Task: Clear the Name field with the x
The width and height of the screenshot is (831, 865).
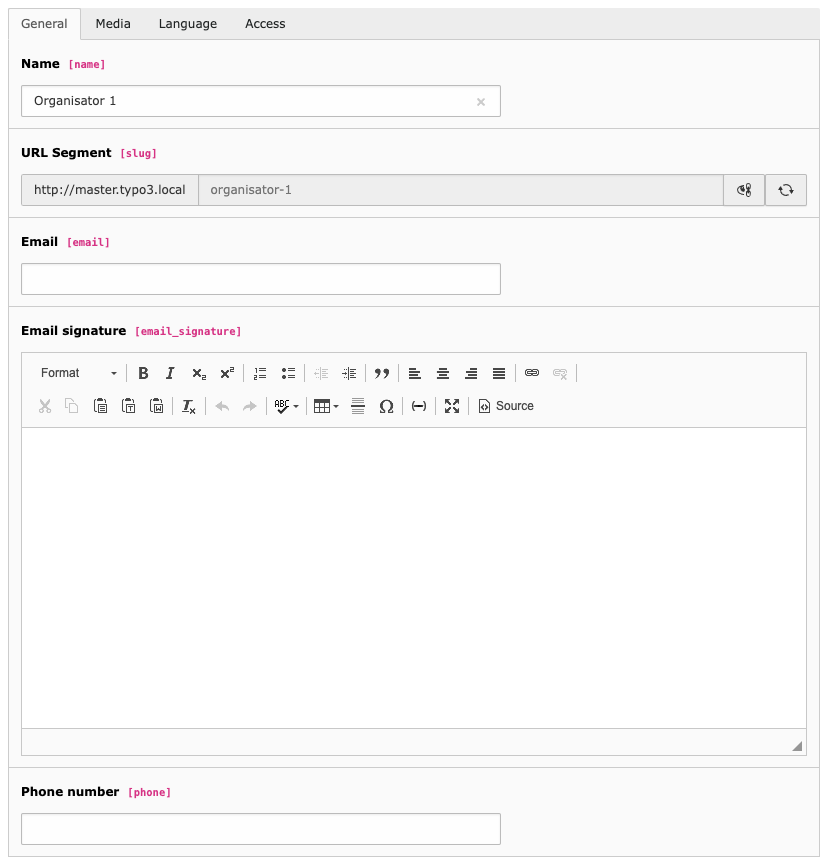Action: (481, 102)
